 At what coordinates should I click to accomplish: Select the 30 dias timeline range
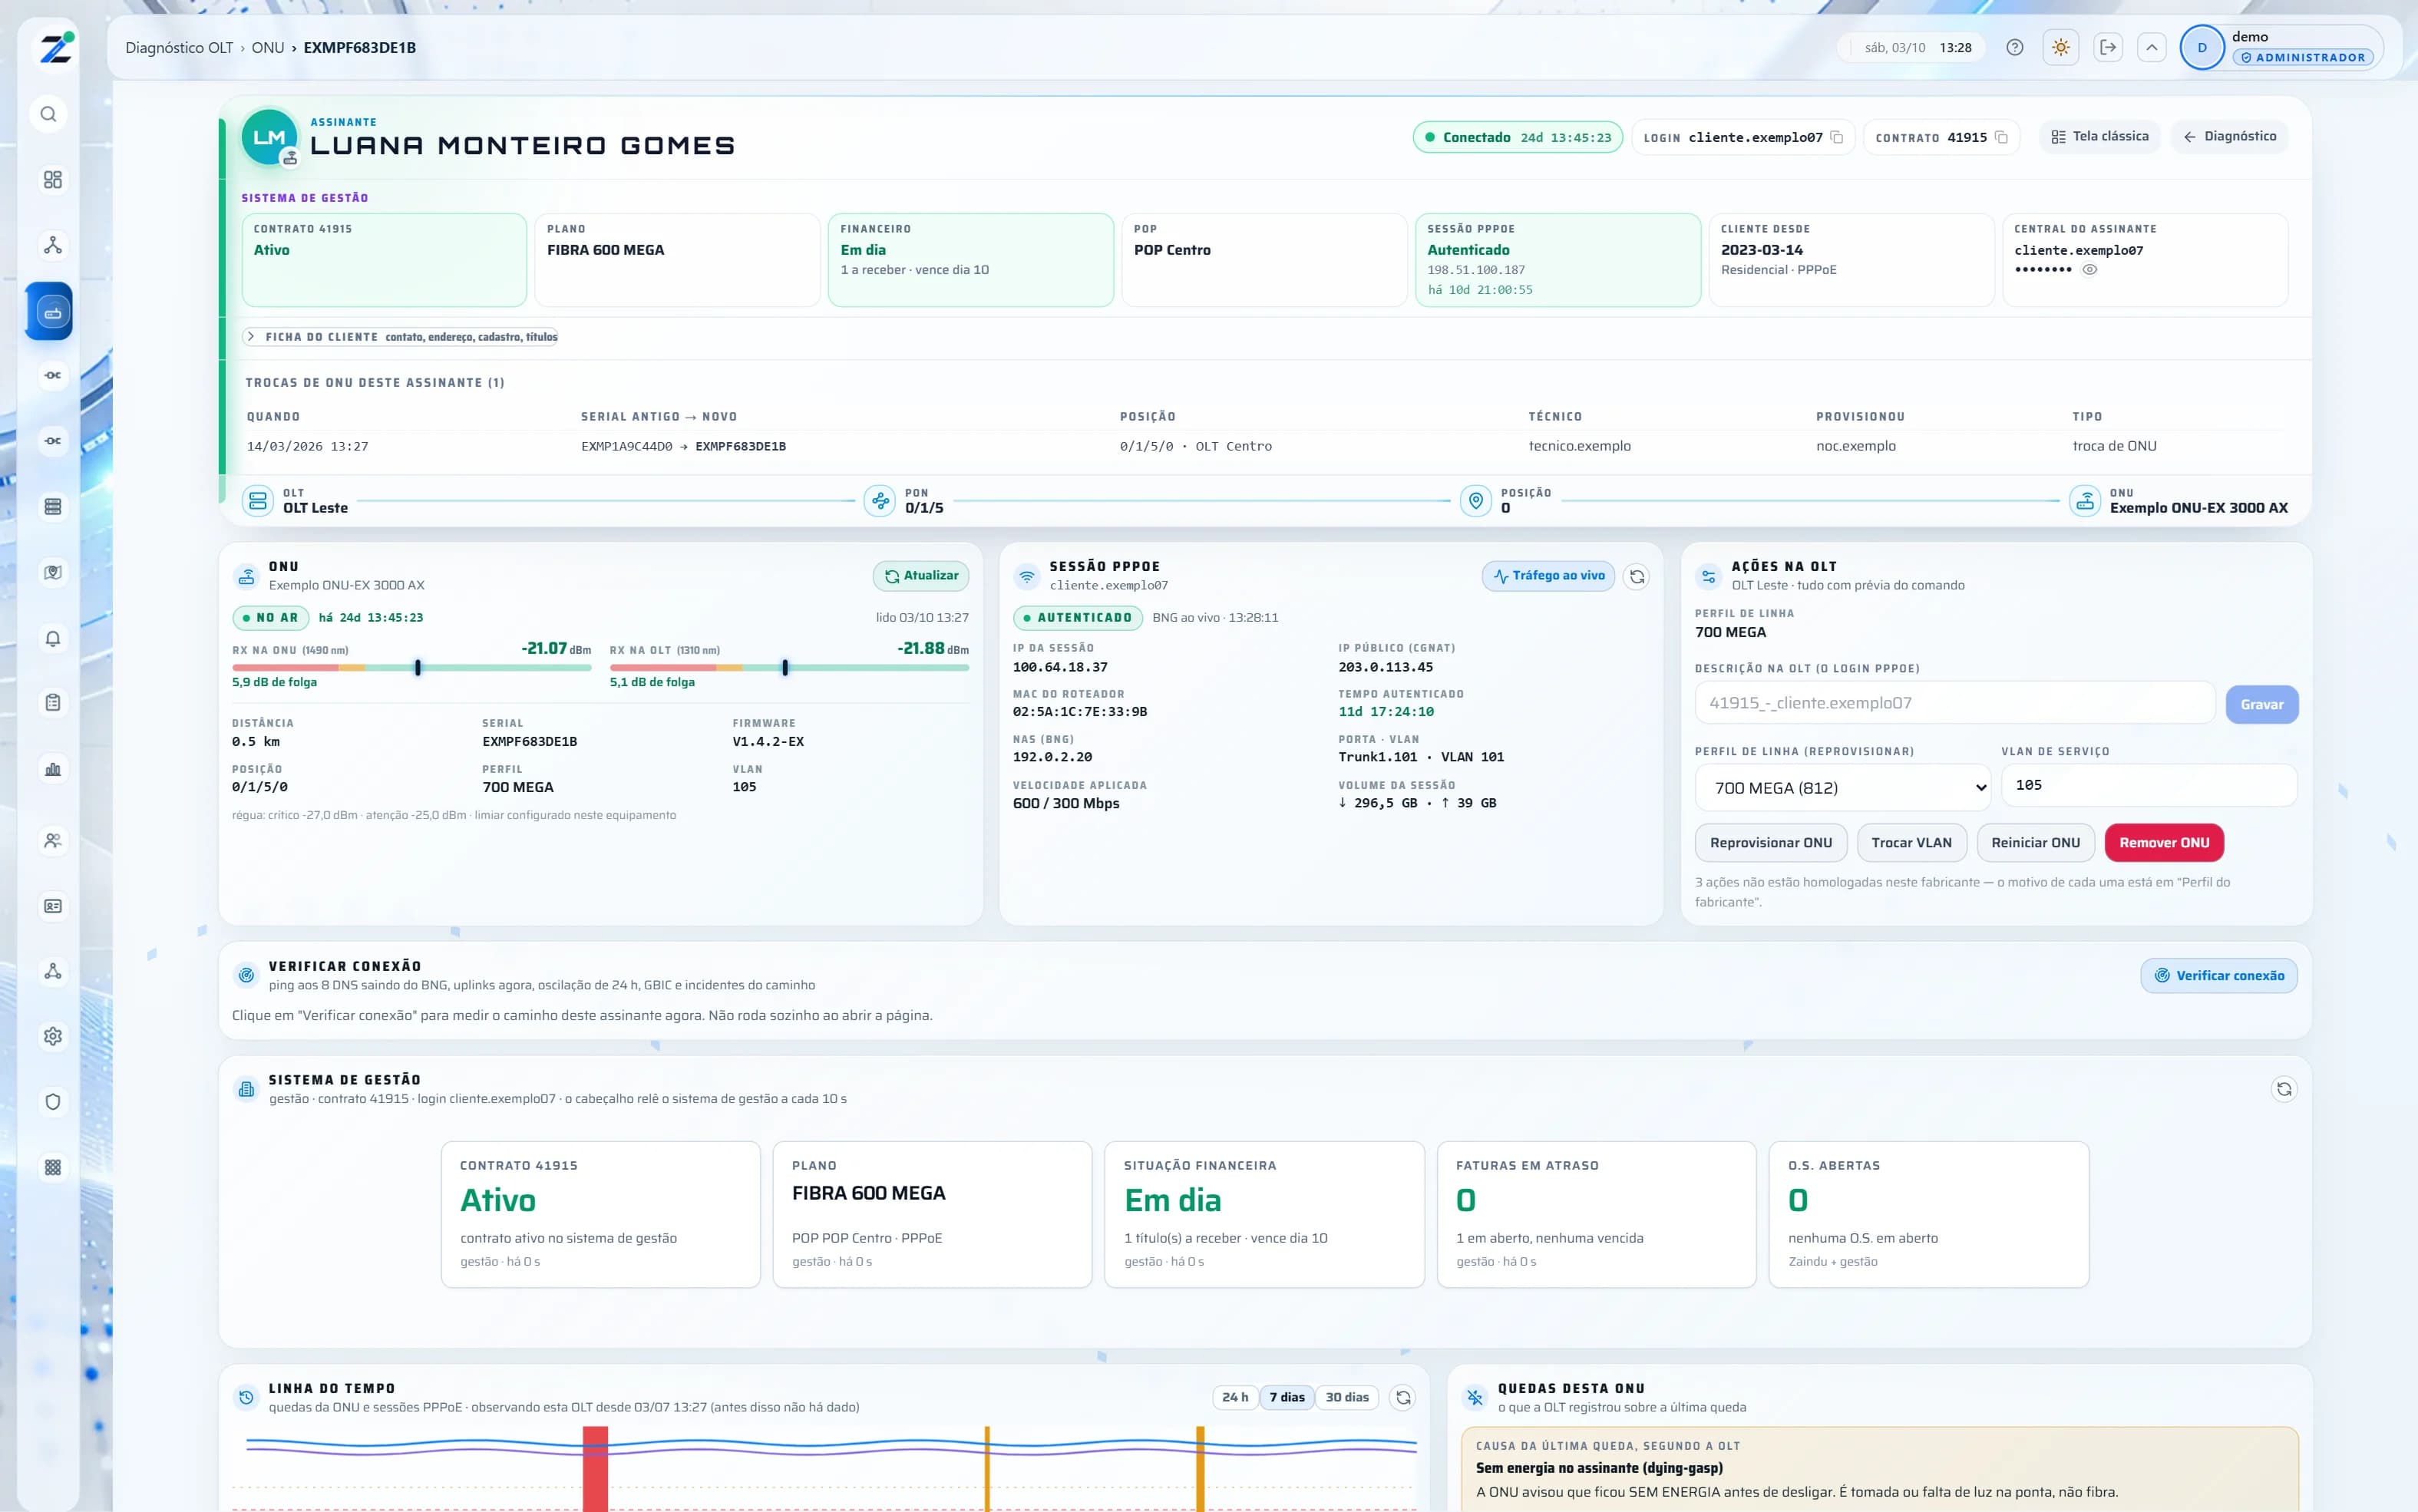1346,1398
